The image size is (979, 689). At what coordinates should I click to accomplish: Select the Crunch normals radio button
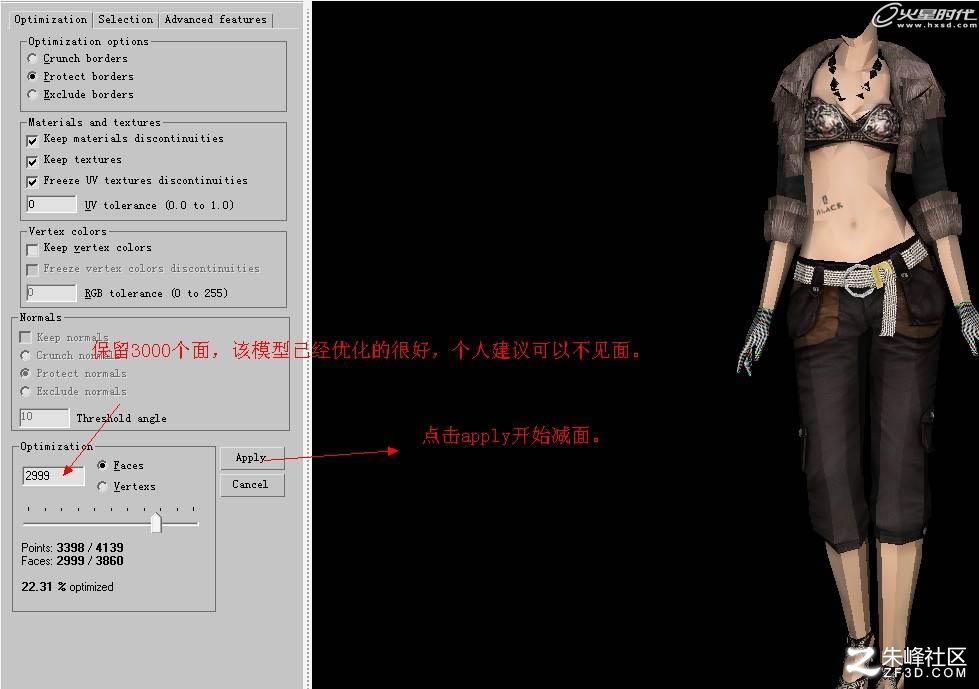click(26, 355)
